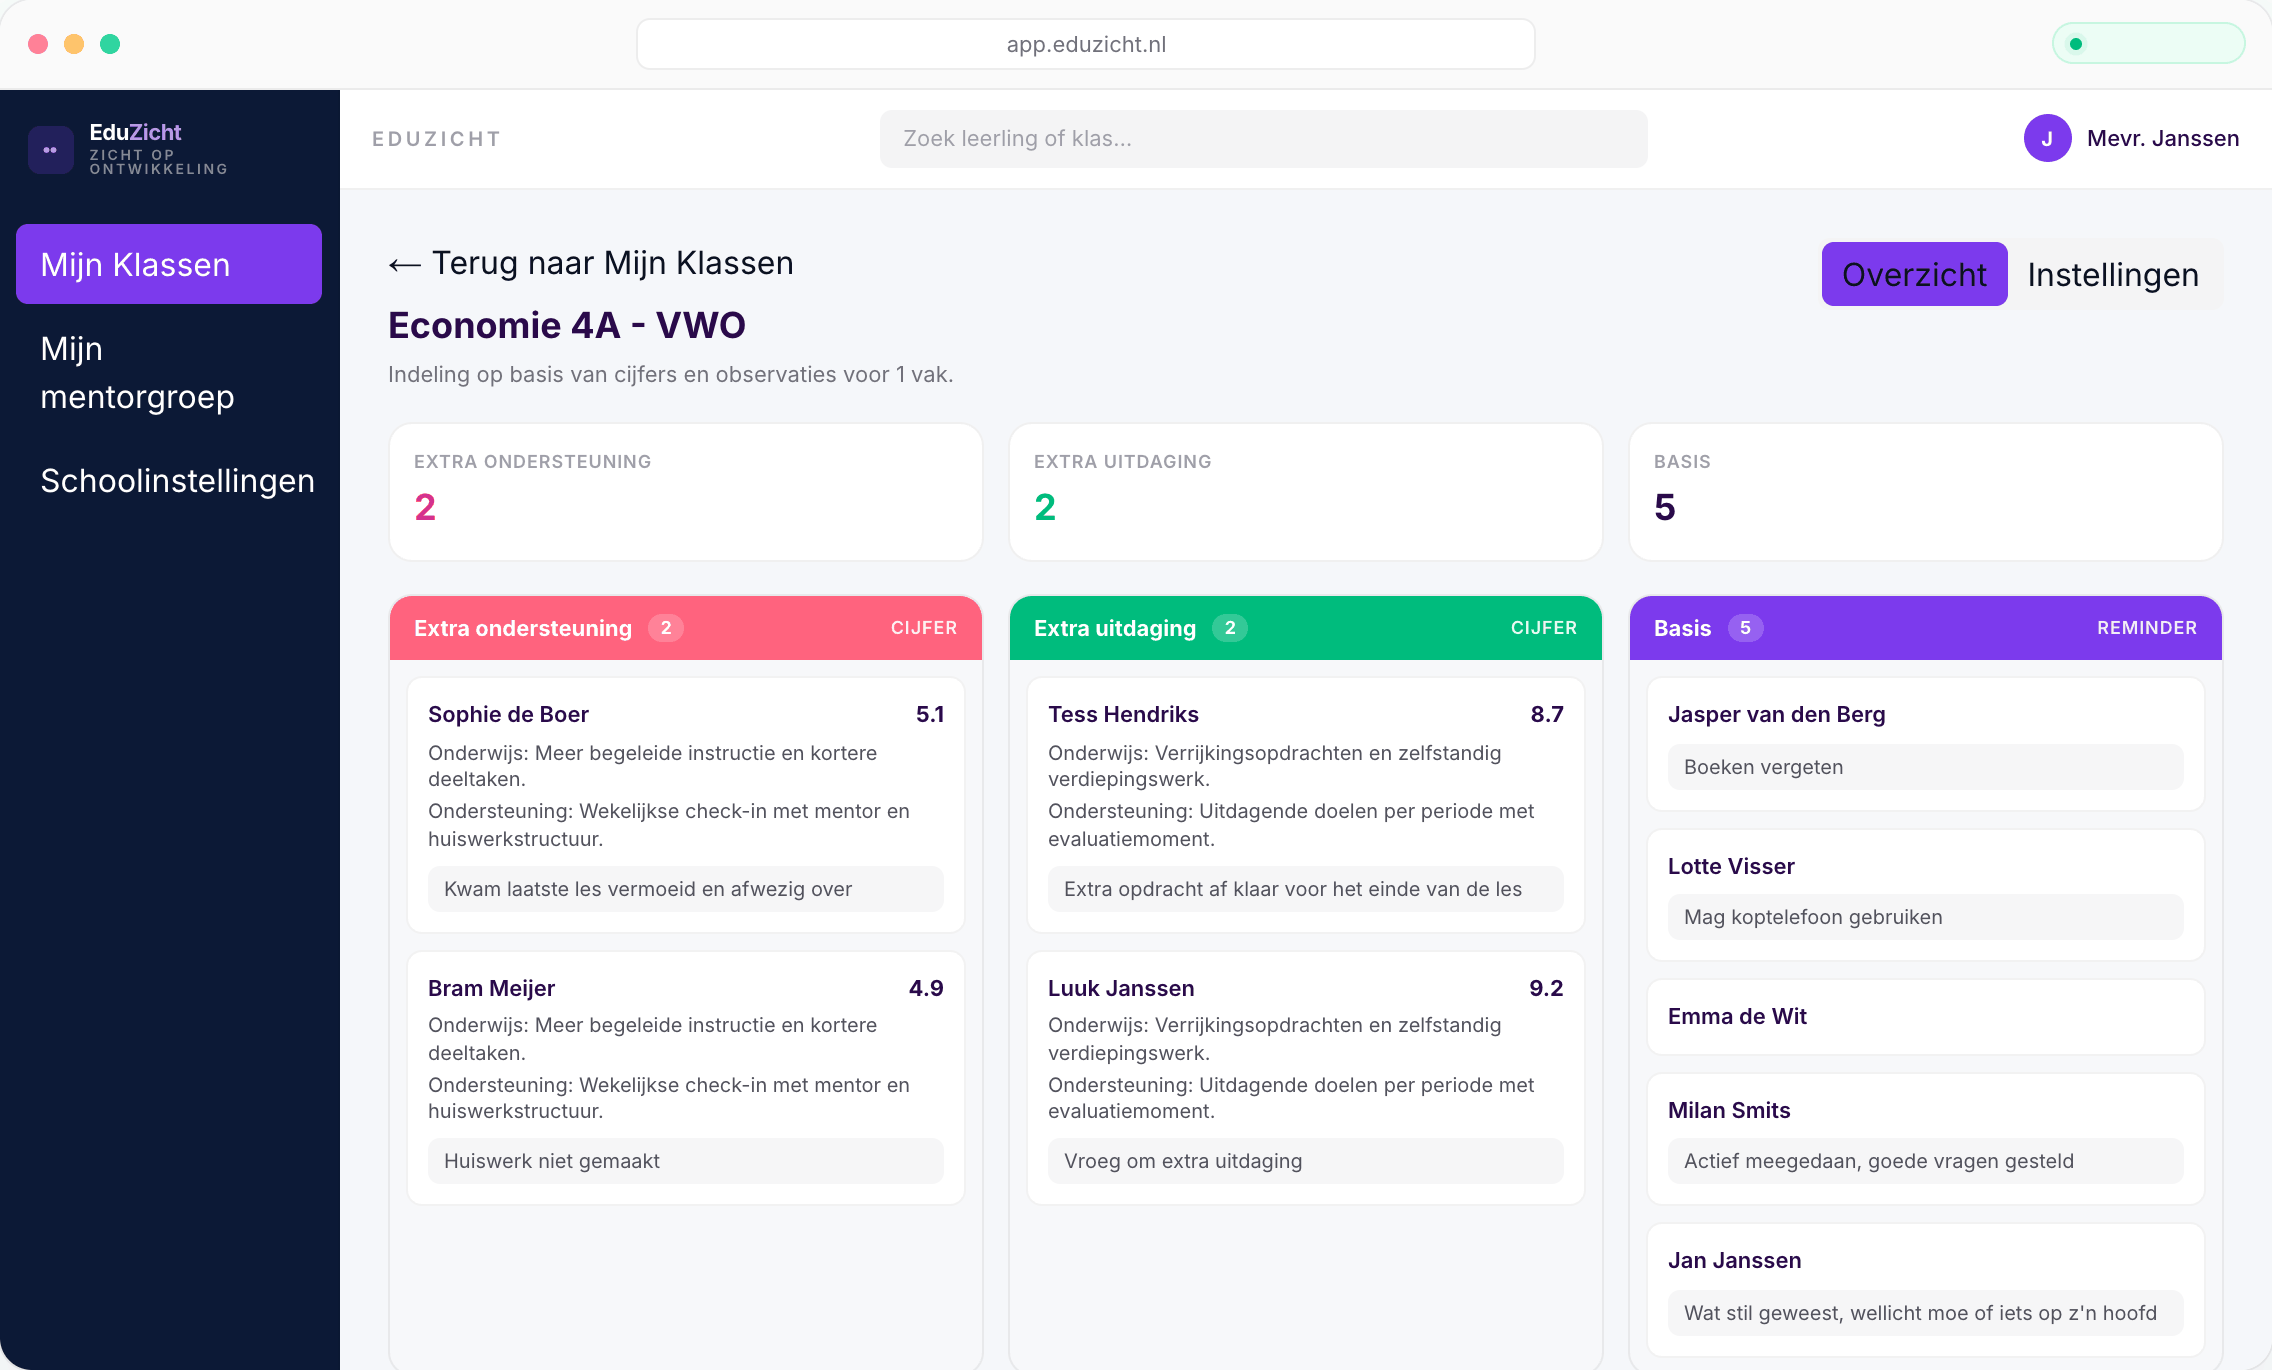Click note 'Vroeg om extra uitdaging'
Screen dimensions: 2272x1370
pos(1306,1161)
